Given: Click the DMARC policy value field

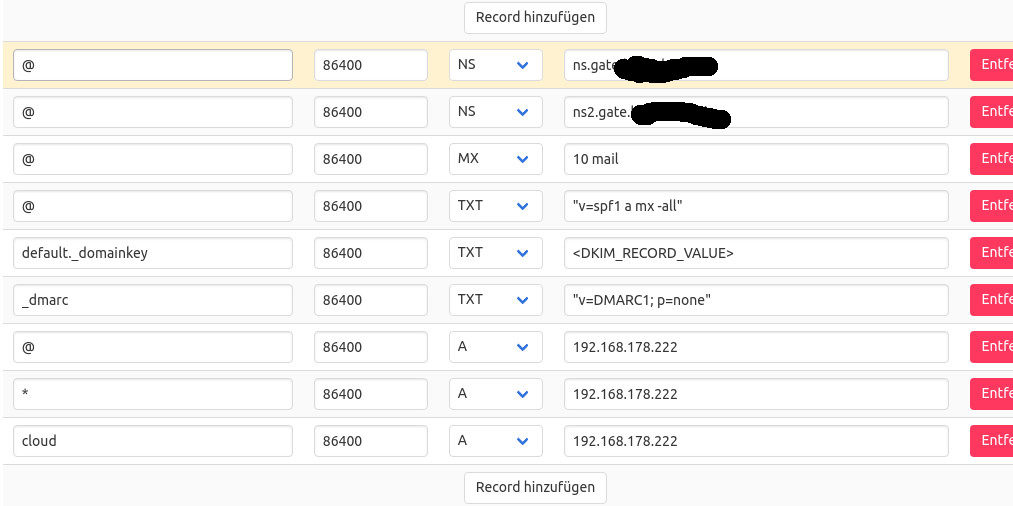Looking at the screenshot, I should pyautogui.click(x=755, y=300).
